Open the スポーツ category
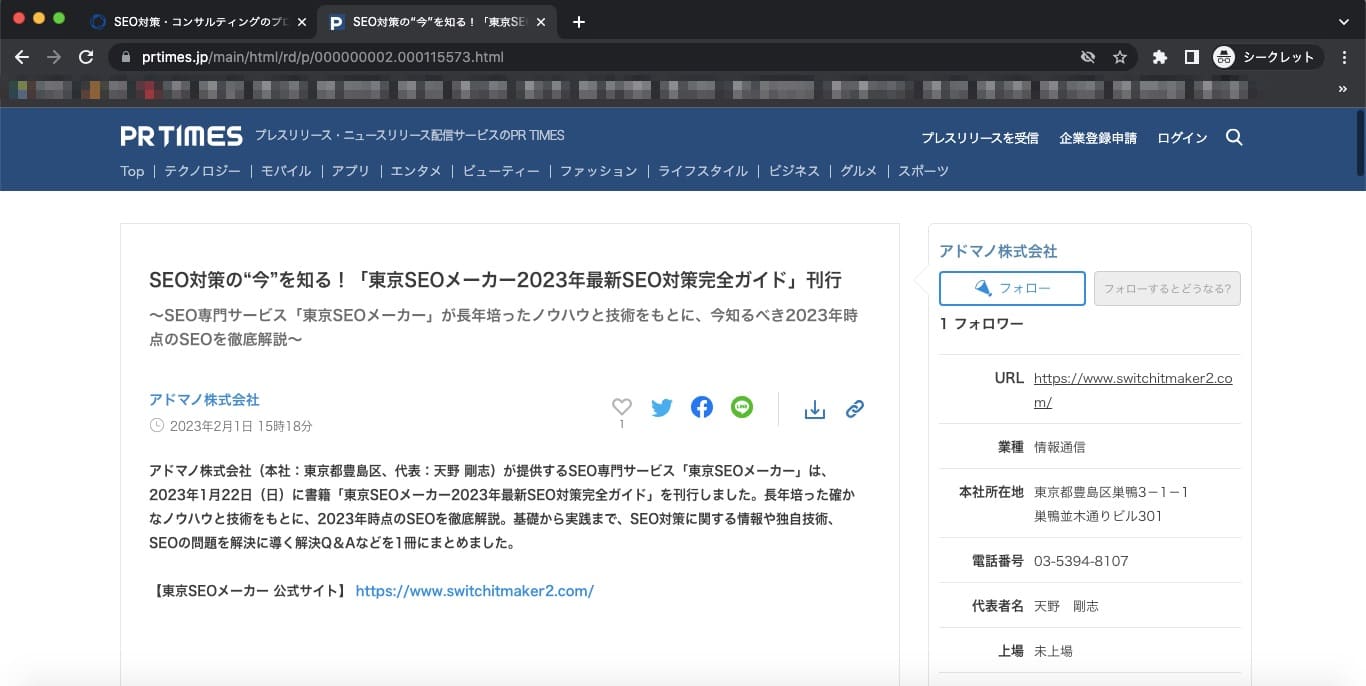 (x=923, y=171)
